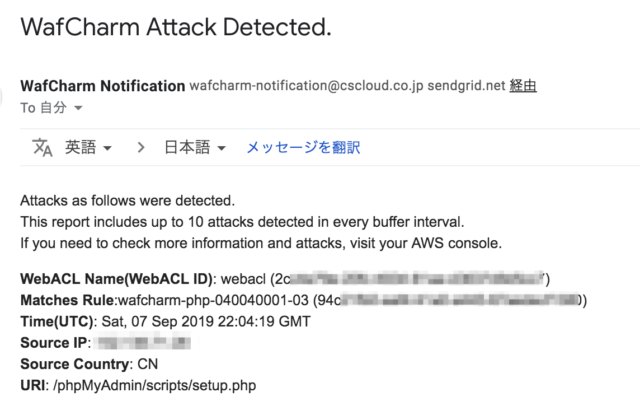Click the arrow beside 英語

point(107,148)
